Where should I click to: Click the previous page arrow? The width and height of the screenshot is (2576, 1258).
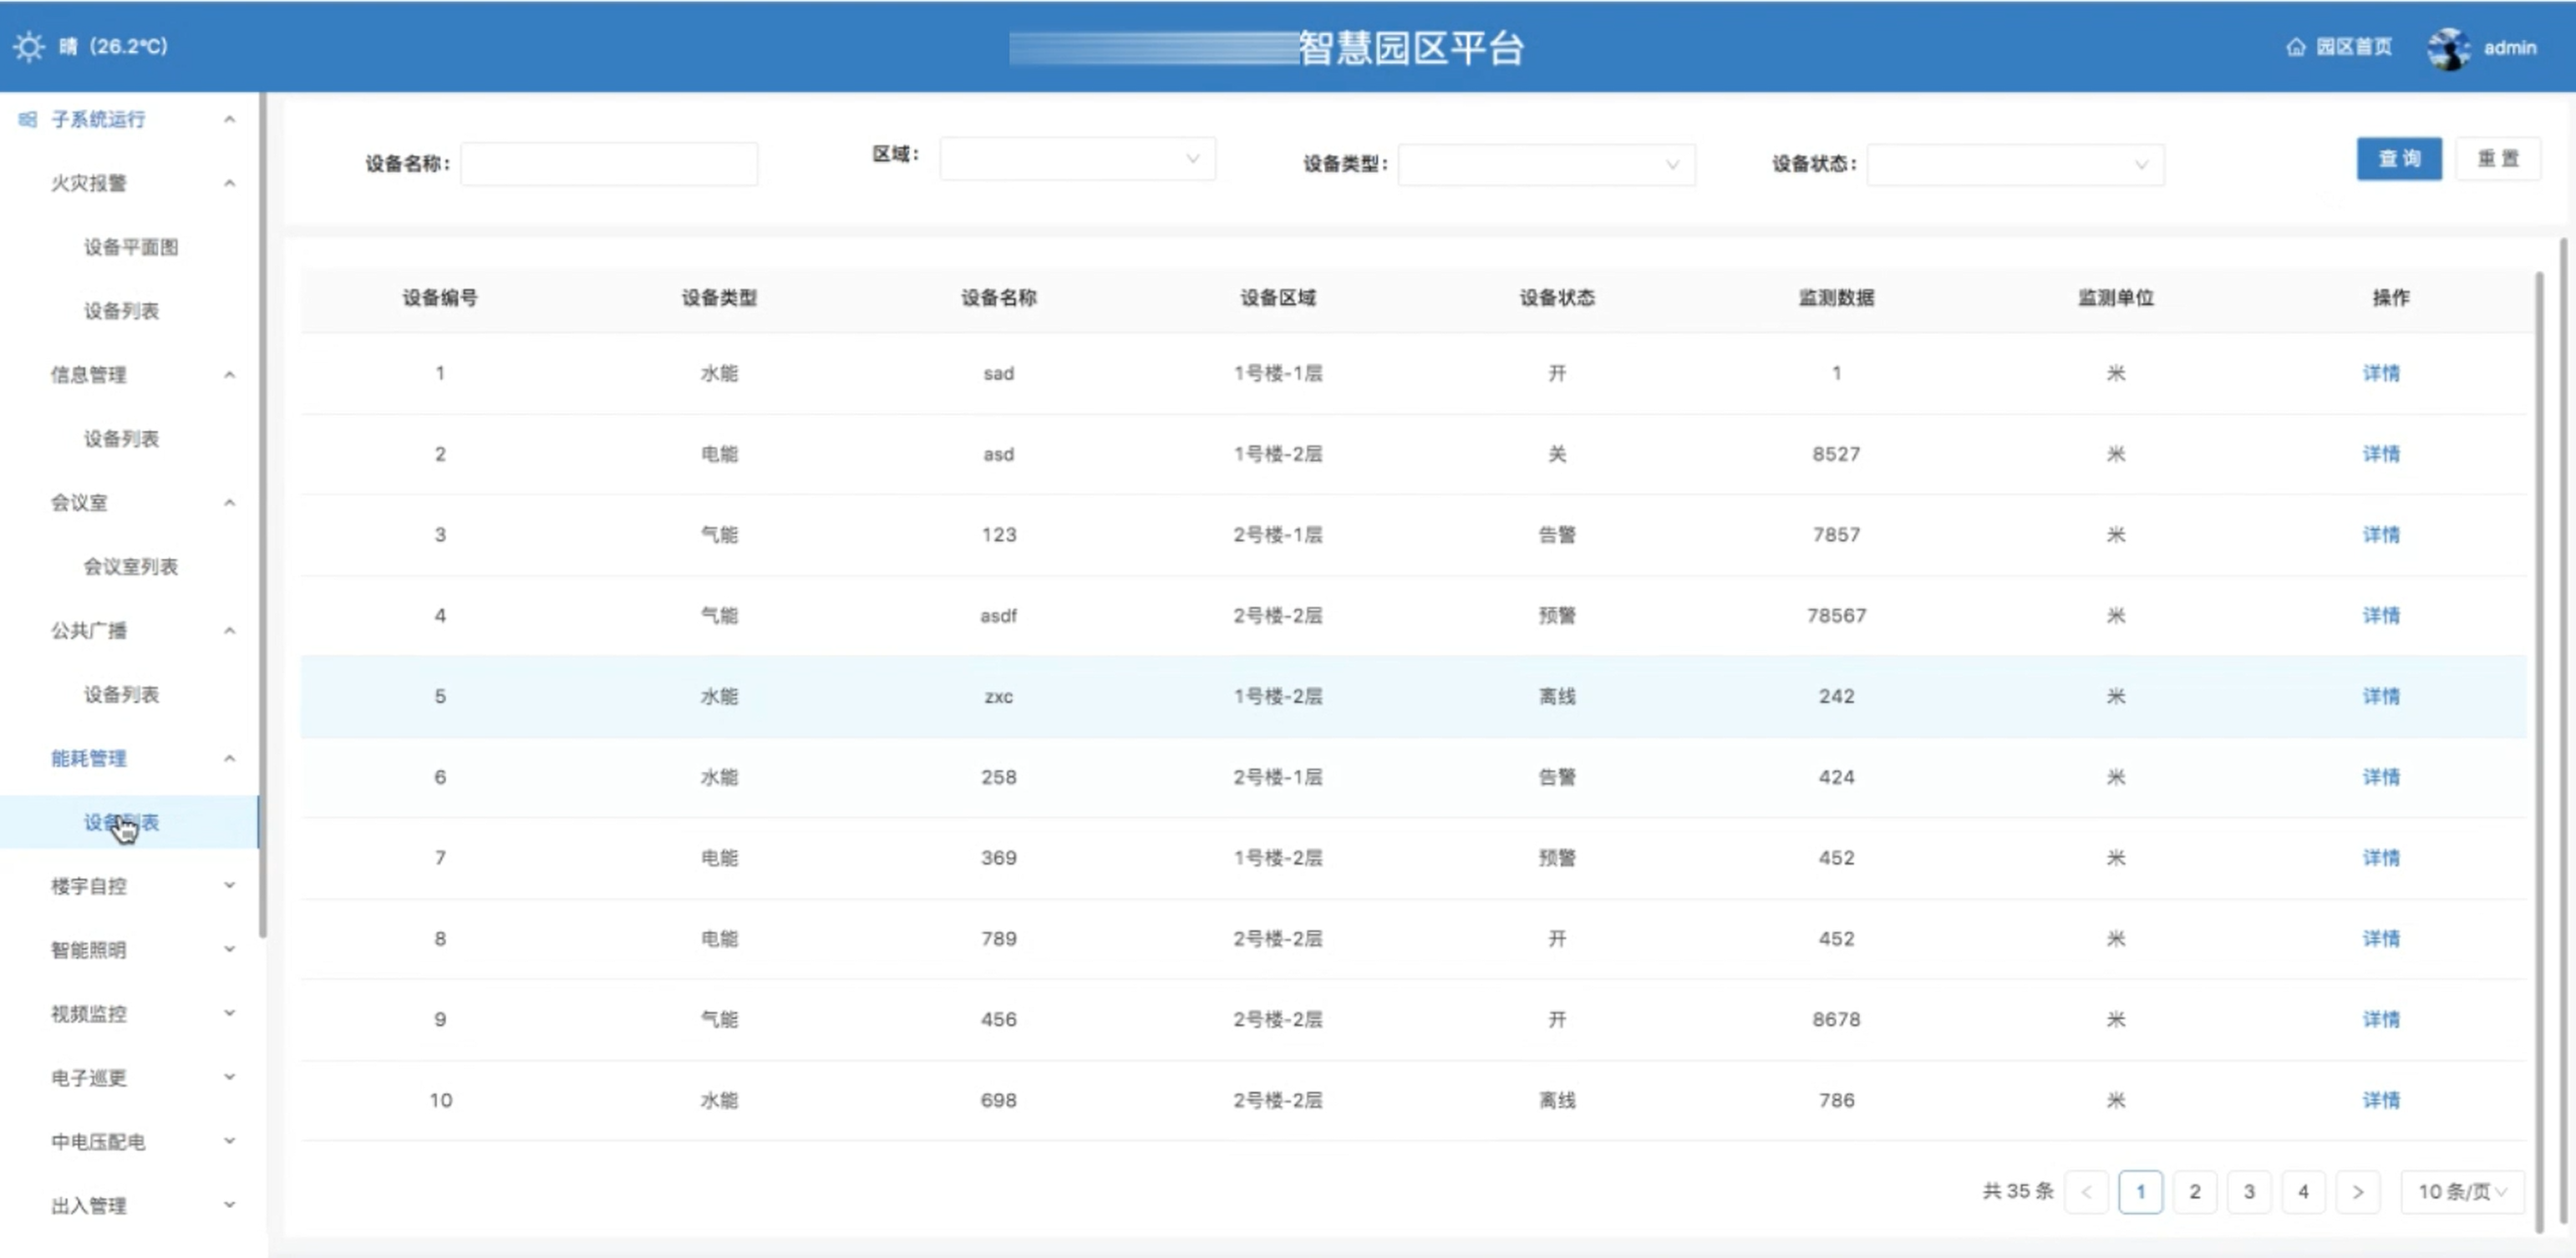[x=2086, y=1191]
